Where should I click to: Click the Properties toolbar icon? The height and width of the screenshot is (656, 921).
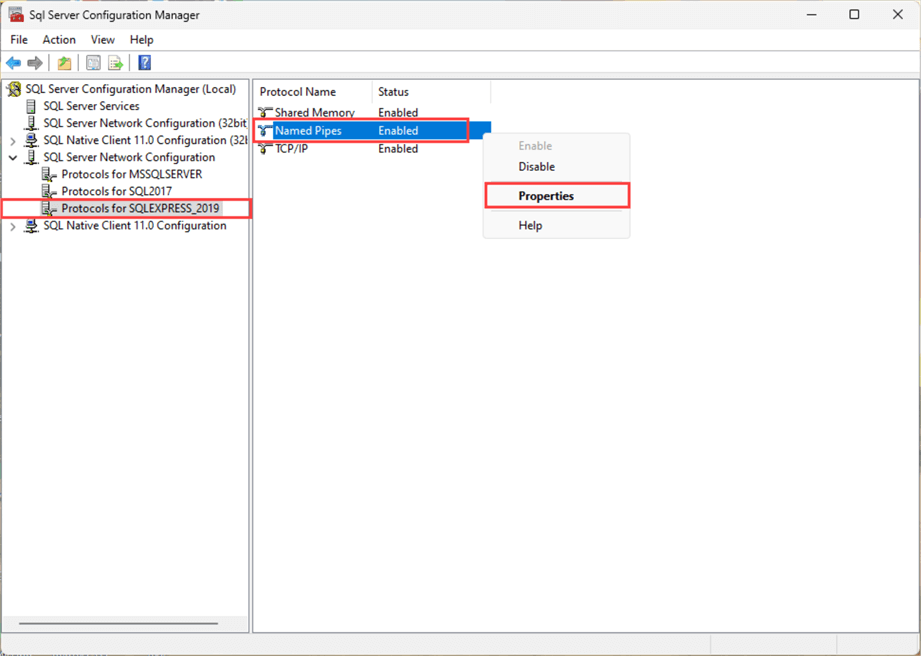pos(93,63)
